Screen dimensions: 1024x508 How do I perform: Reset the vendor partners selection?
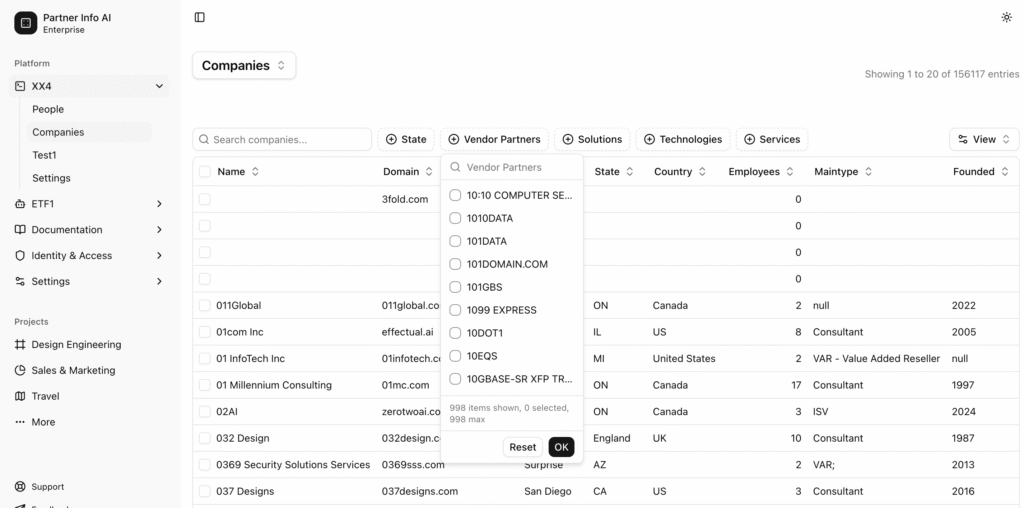point(522,447)
